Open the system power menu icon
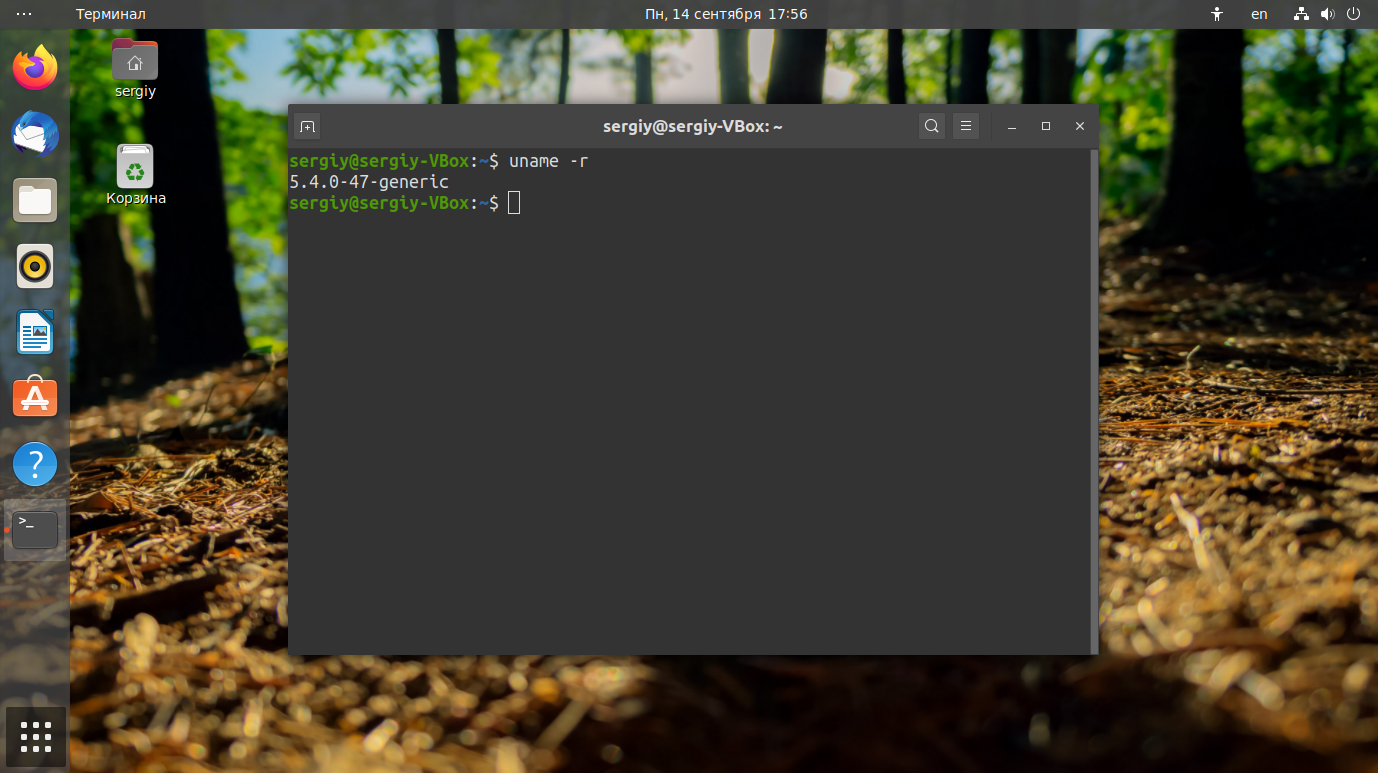Viewport: 1378px width, 773px height. pyautogui.click(x=1354, y=14)
